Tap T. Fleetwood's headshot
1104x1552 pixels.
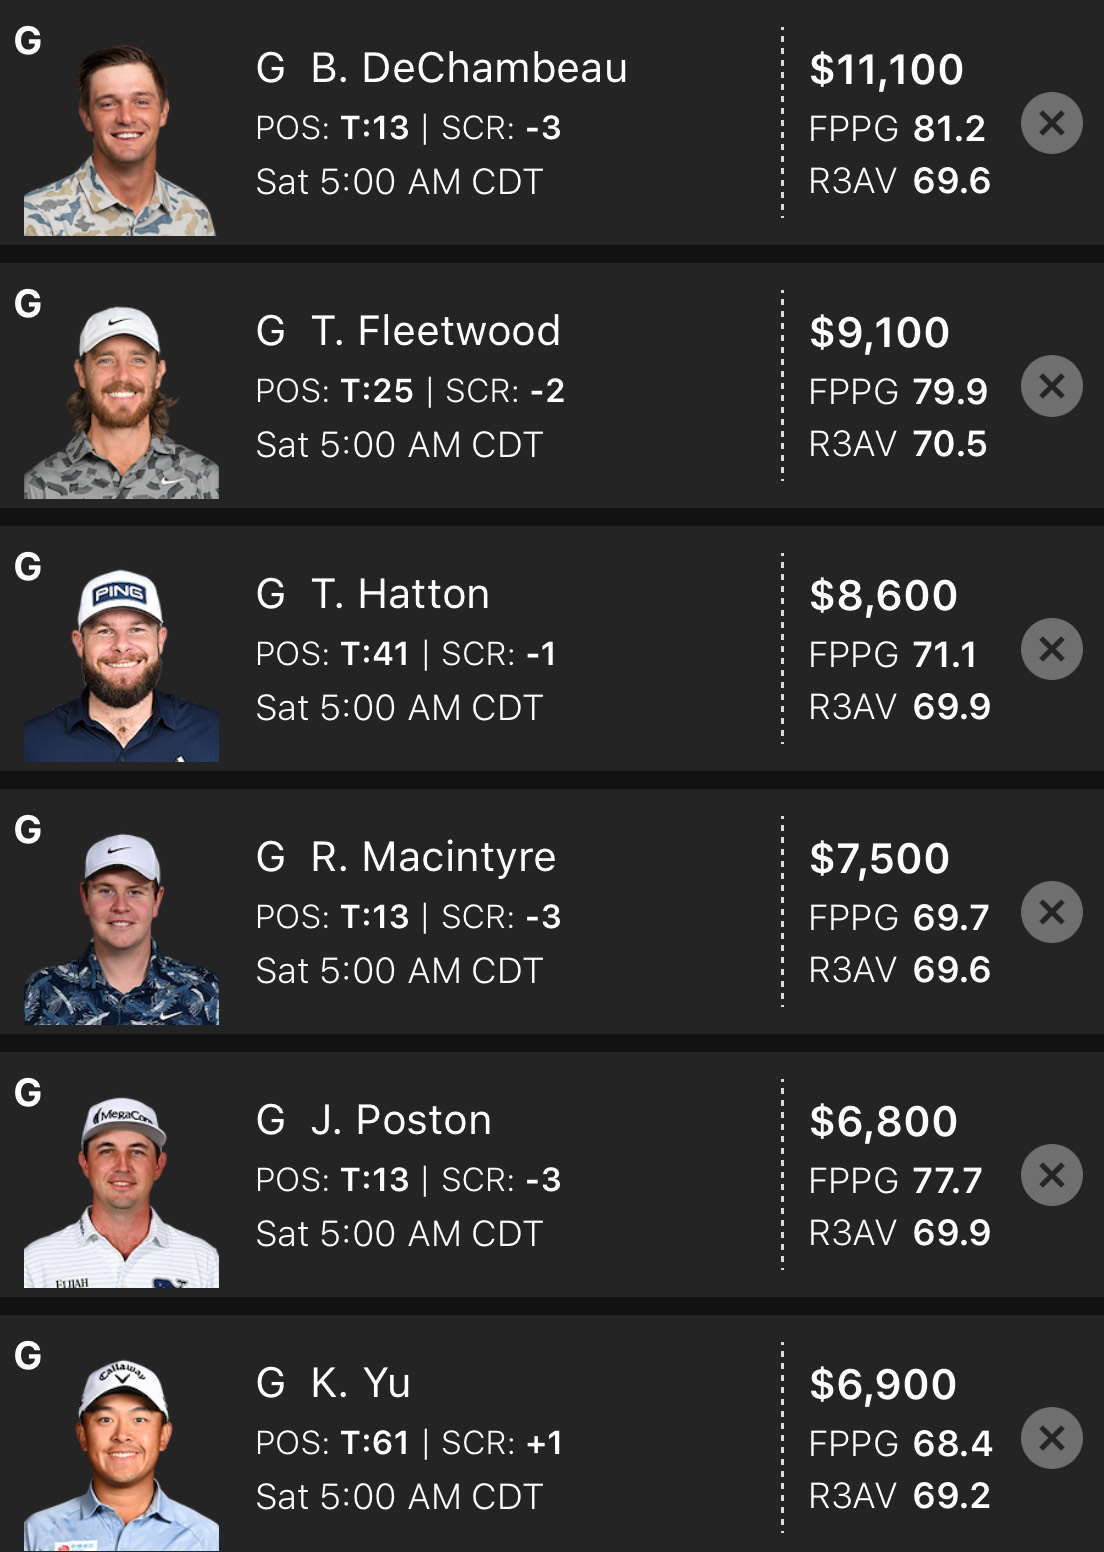click(120, 402)
